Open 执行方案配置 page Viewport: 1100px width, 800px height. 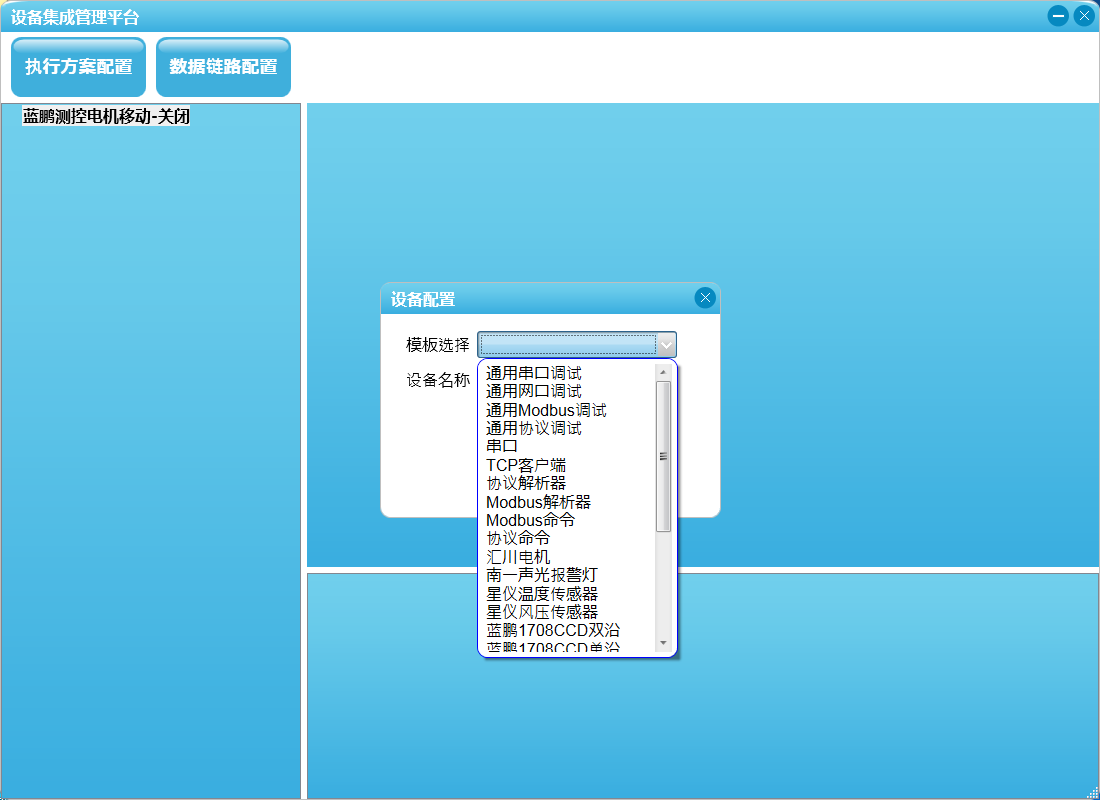pos(78,67)
